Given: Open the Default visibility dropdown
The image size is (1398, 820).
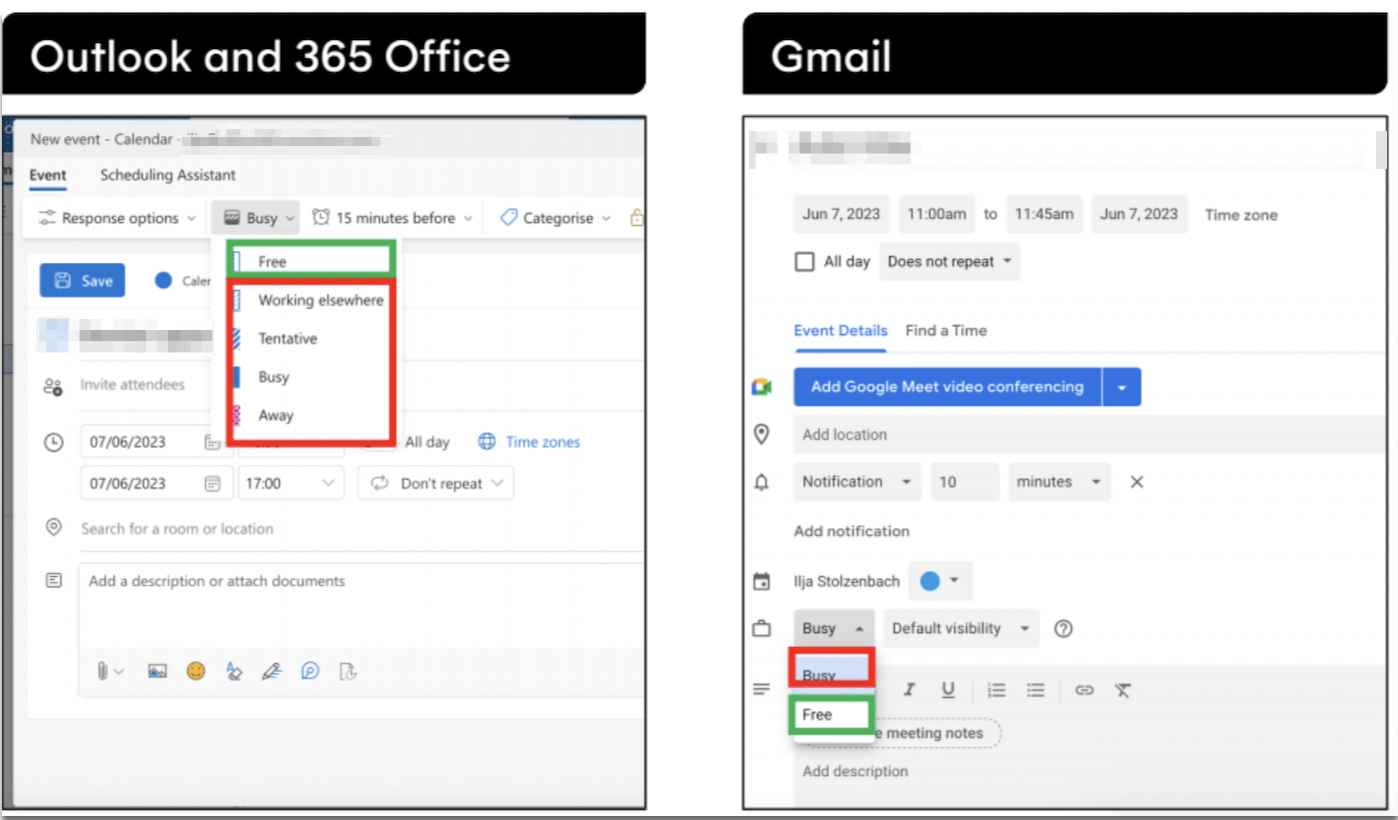Looking at the screenshot, I should tap(961, 629).
